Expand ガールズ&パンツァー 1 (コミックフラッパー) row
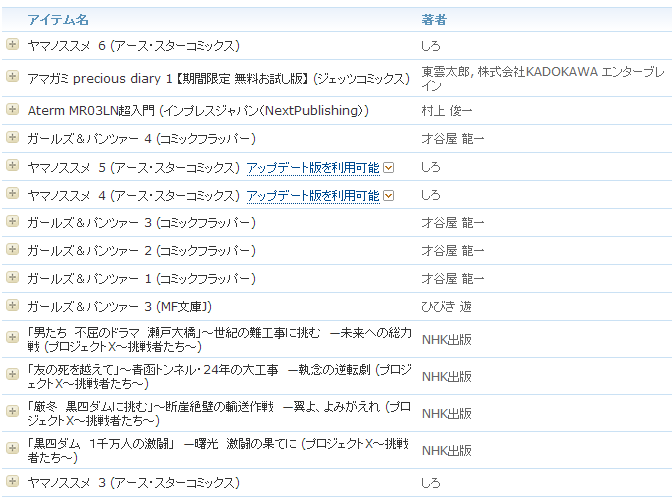 12,278
